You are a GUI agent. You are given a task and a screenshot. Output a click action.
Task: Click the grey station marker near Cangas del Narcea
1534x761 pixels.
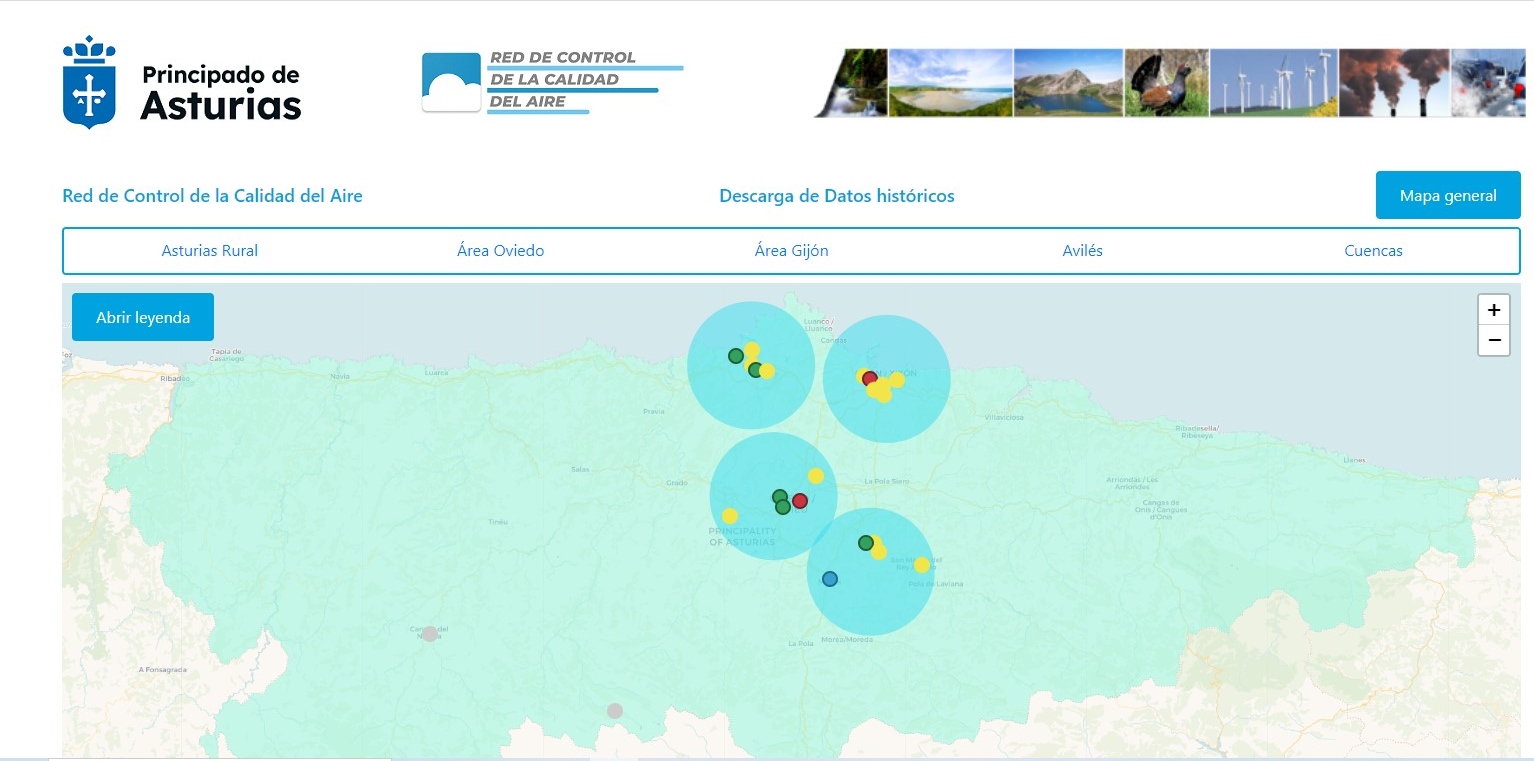pos(430,634)
